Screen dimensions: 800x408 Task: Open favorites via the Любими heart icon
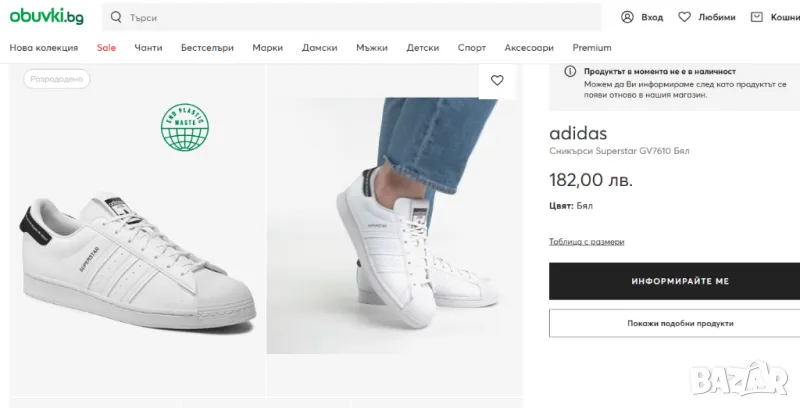(685, 17)
